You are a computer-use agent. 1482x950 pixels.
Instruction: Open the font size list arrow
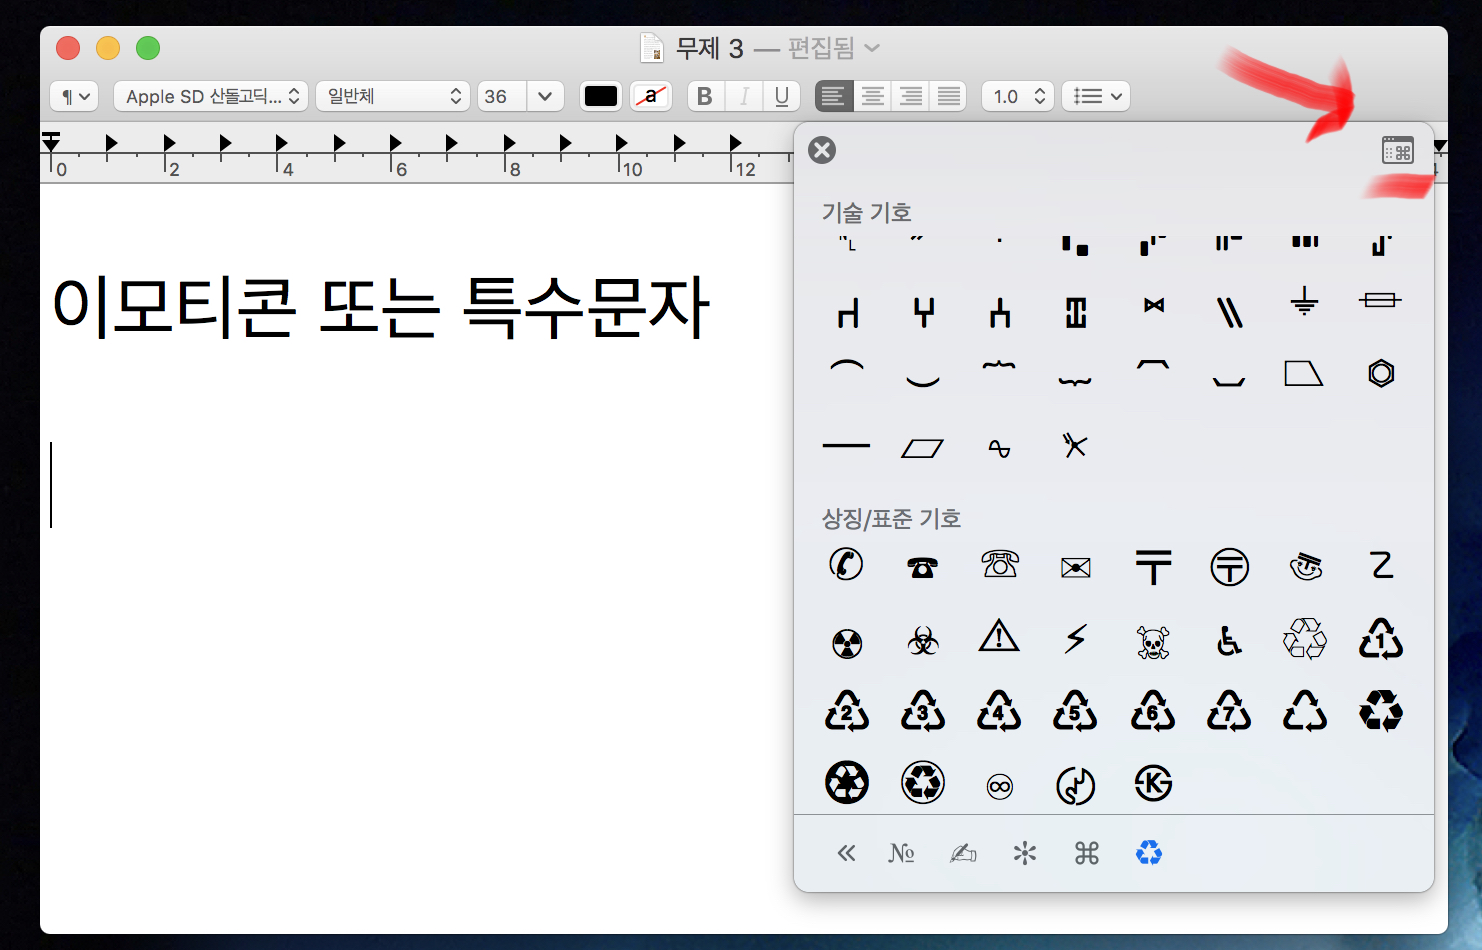tap(545, 96)
